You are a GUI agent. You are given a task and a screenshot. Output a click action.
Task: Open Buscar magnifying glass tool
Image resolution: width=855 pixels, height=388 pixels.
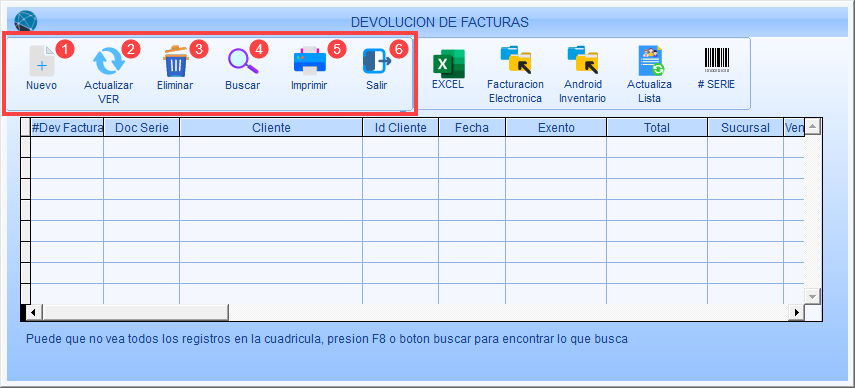coord(243,60)
